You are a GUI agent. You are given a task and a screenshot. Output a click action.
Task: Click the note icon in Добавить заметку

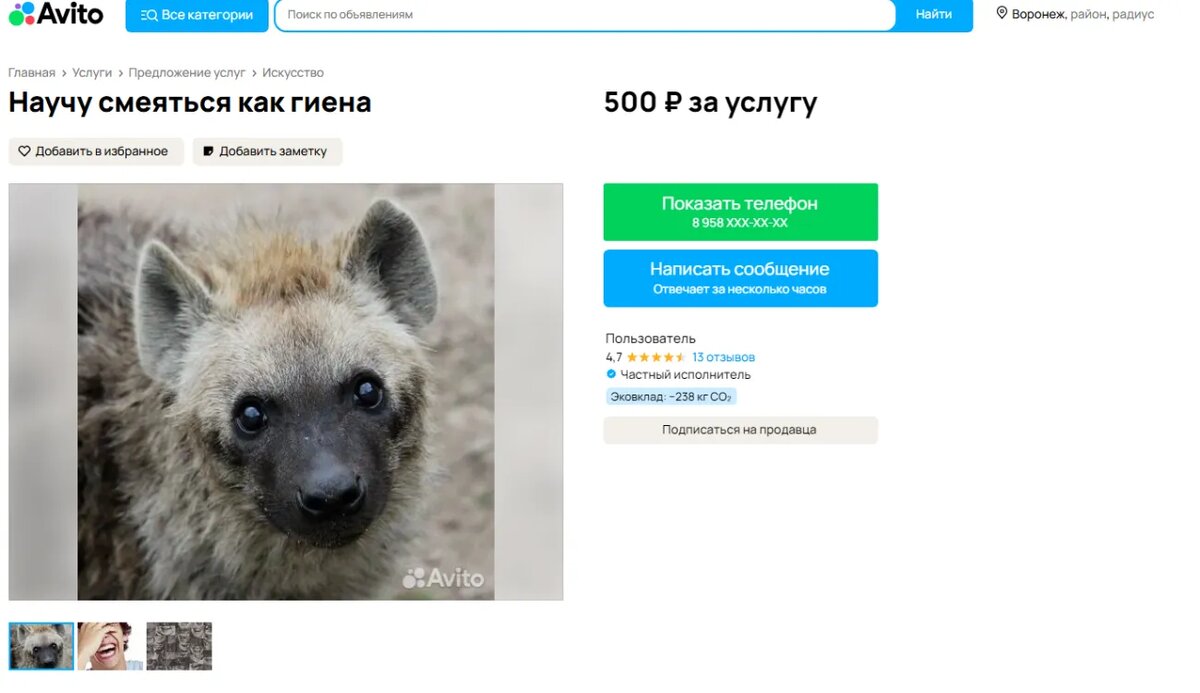(208, 151)
